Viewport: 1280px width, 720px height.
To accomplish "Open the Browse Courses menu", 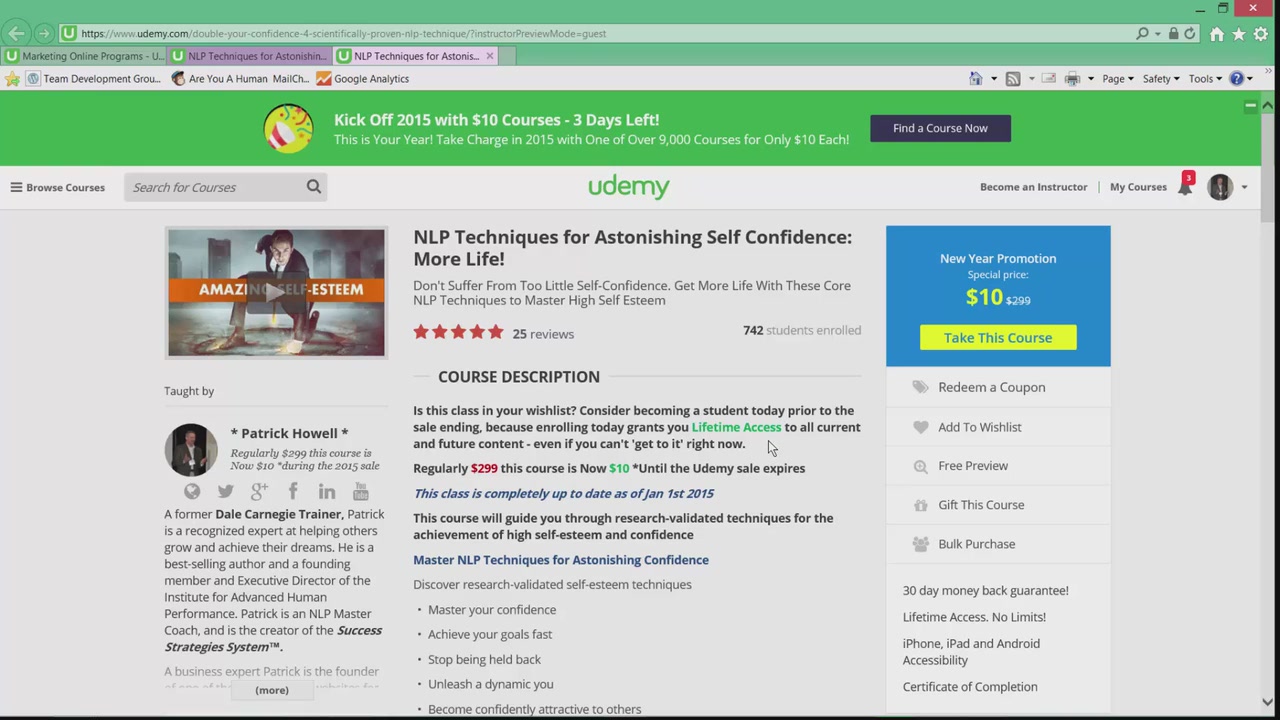I will (57, 187).
